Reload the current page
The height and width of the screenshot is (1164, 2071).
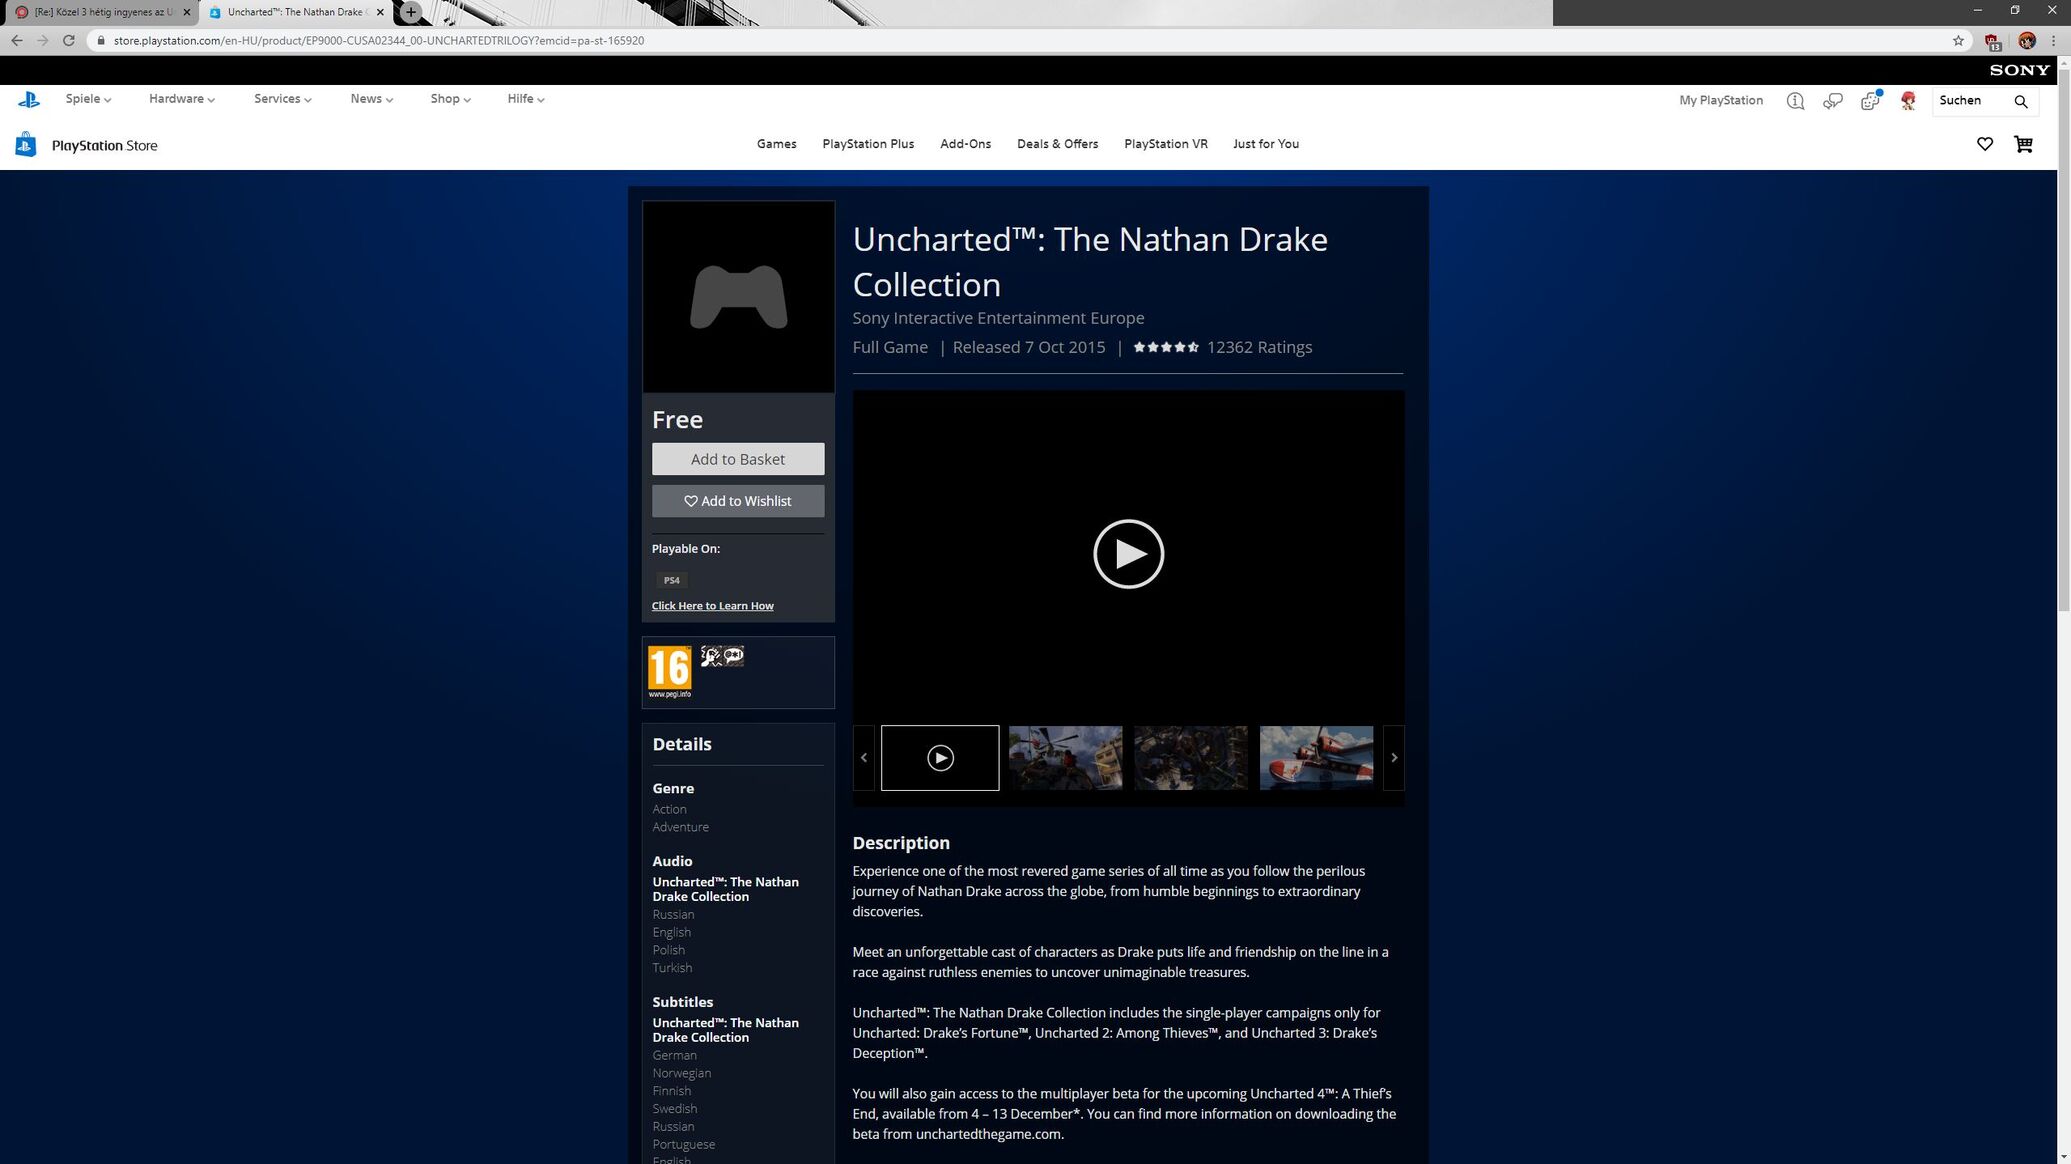pyautogui.click(x=68, y=40)
